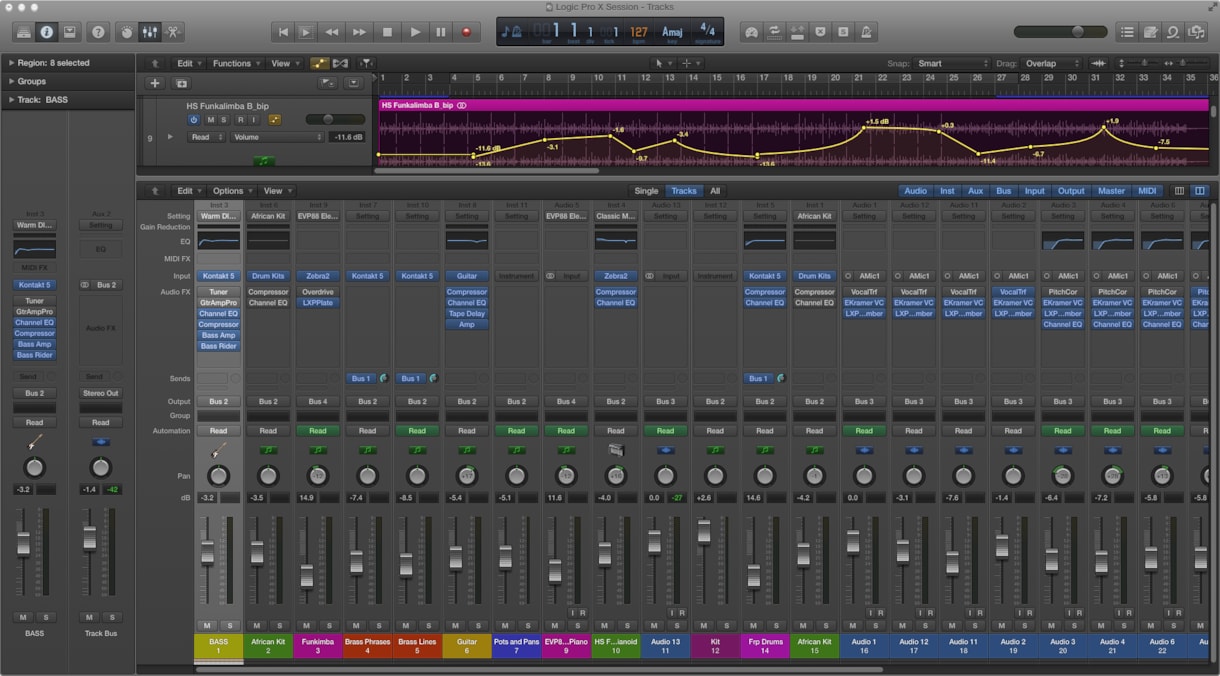
Task: Open the Loop Browser icon
Action: pyautogui.click(x=1173, y=32)
